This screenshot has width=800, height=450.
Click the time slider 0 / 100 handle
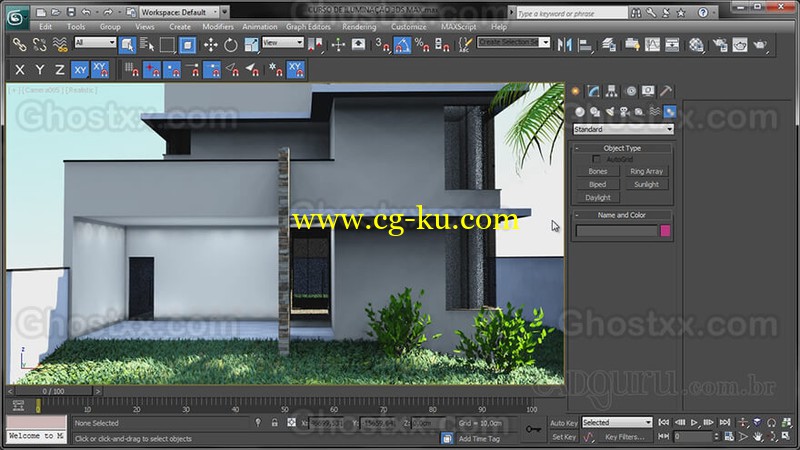click(54, 391)
